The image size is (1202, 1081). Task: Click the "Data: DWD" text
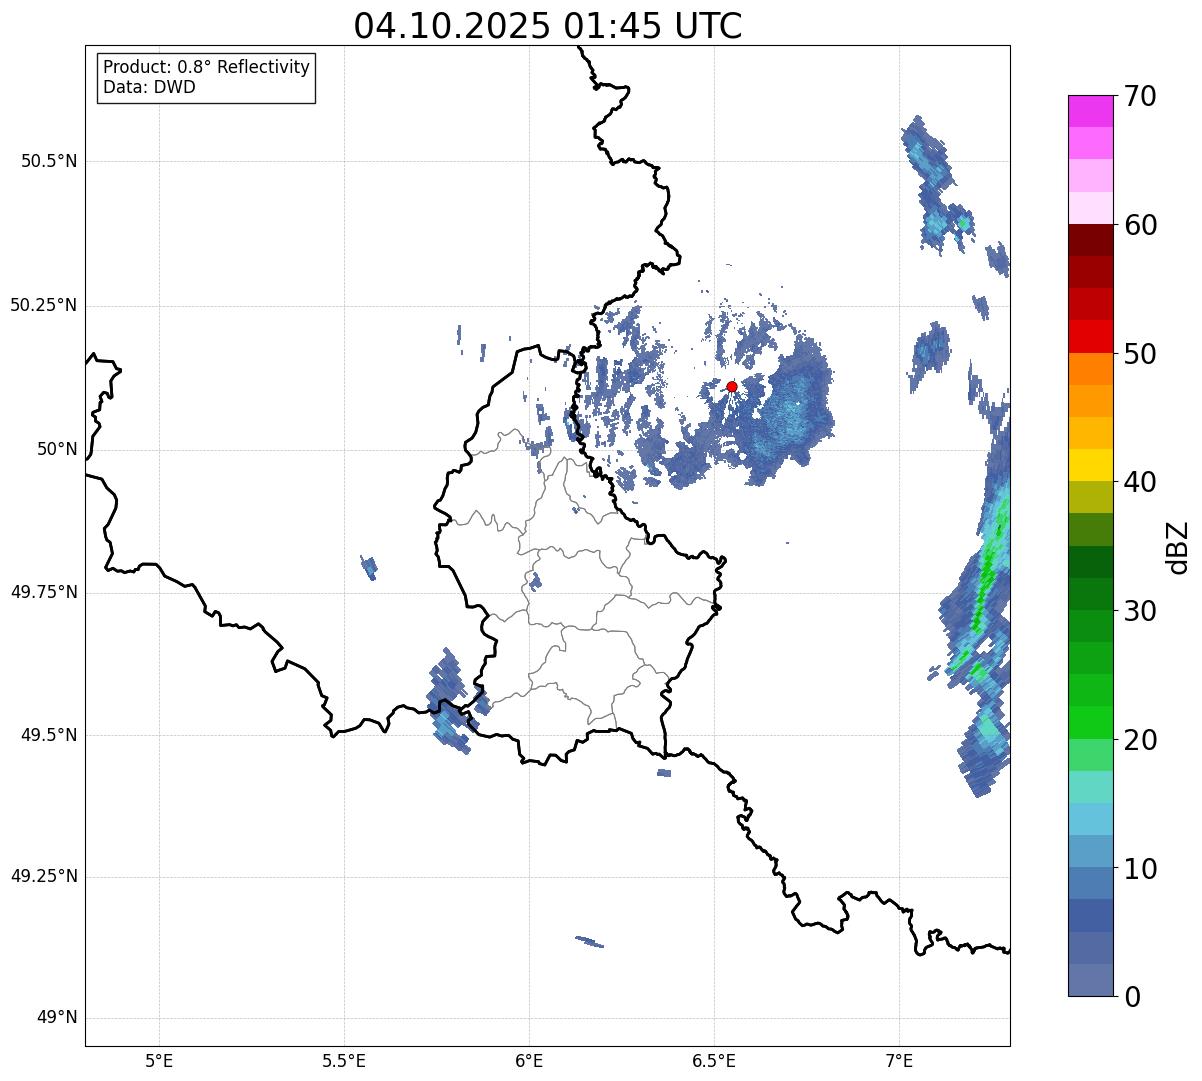pos(149,87)
